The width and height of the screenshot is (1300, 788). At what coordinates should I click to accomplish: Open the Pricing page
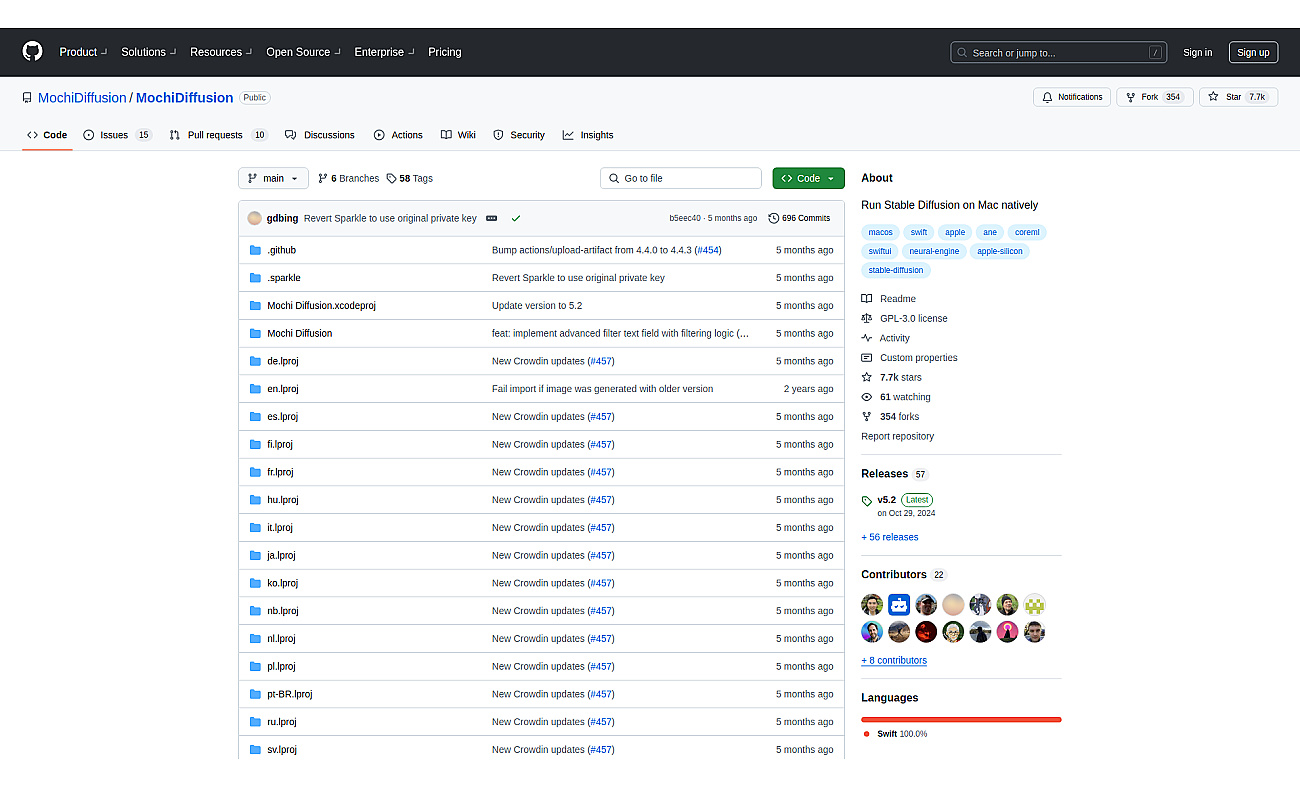445,52
